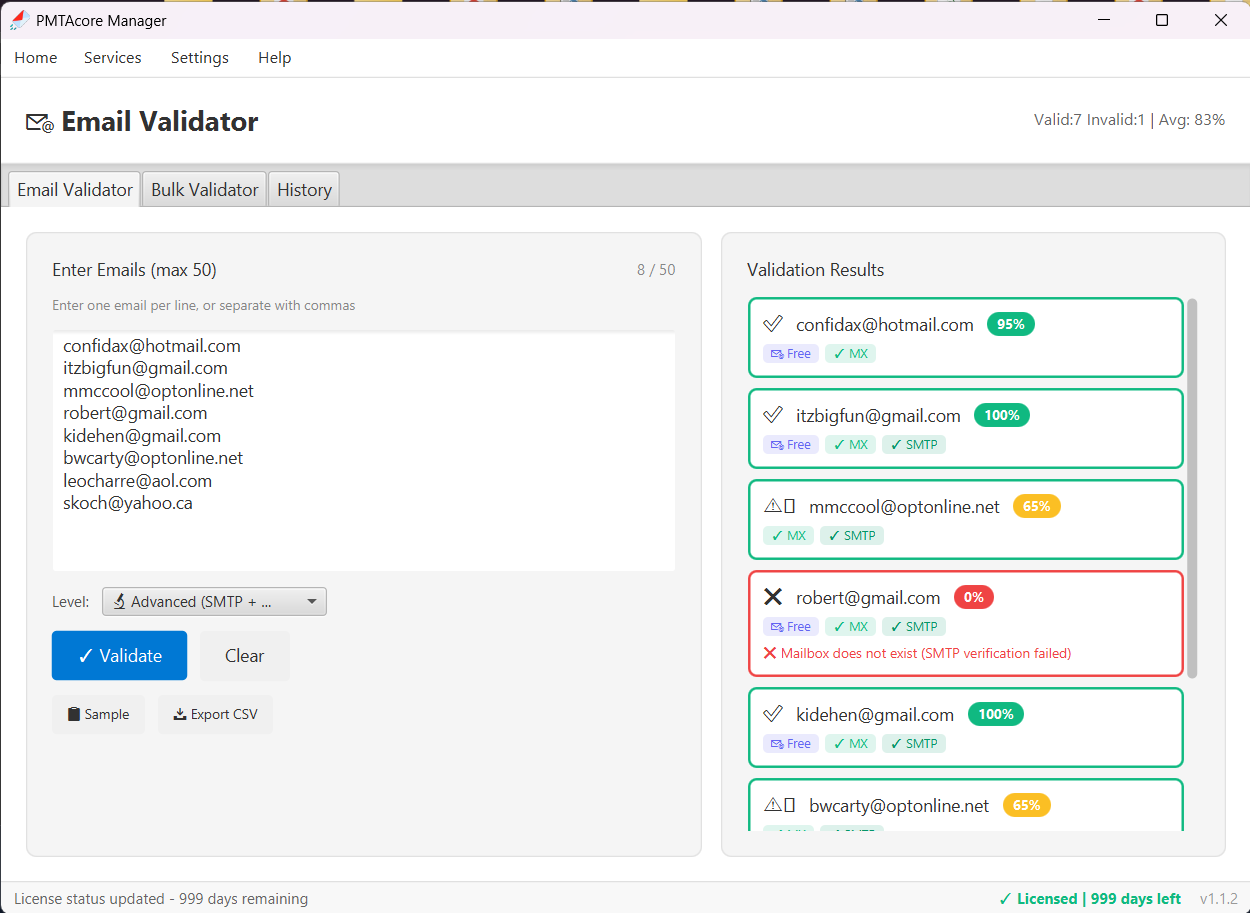
Task: Open the History tab
Action: (303, 189)
